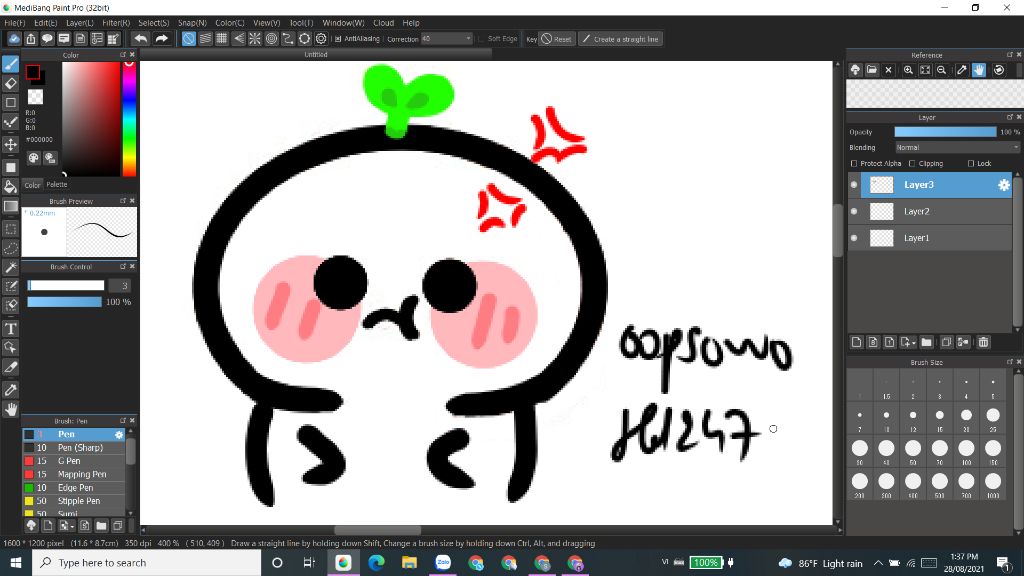Viewport: 1024px width, 576px height.
Task: Float the Brush Size panel popout icon
Action: (1010, 362)
